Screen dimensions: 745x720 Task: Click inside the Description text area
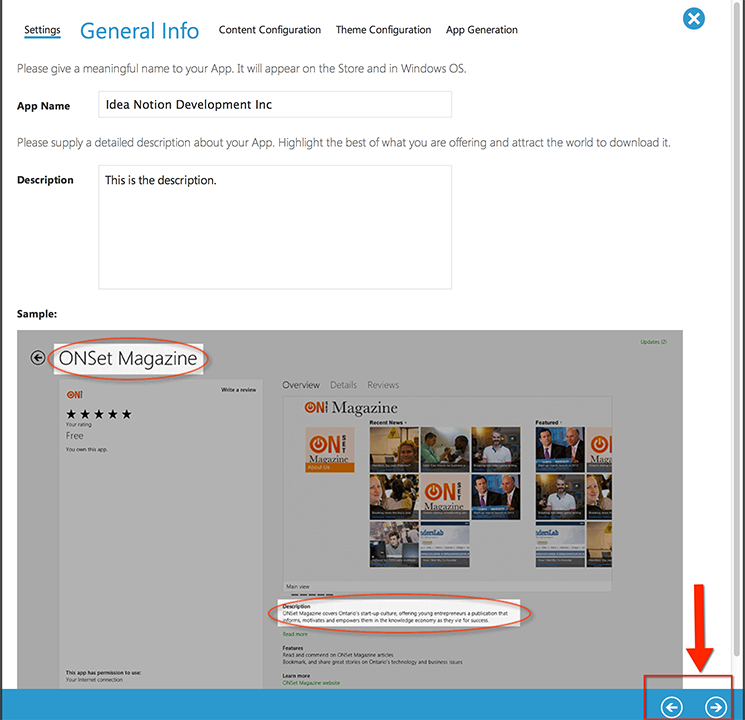(x=275, y=227)
